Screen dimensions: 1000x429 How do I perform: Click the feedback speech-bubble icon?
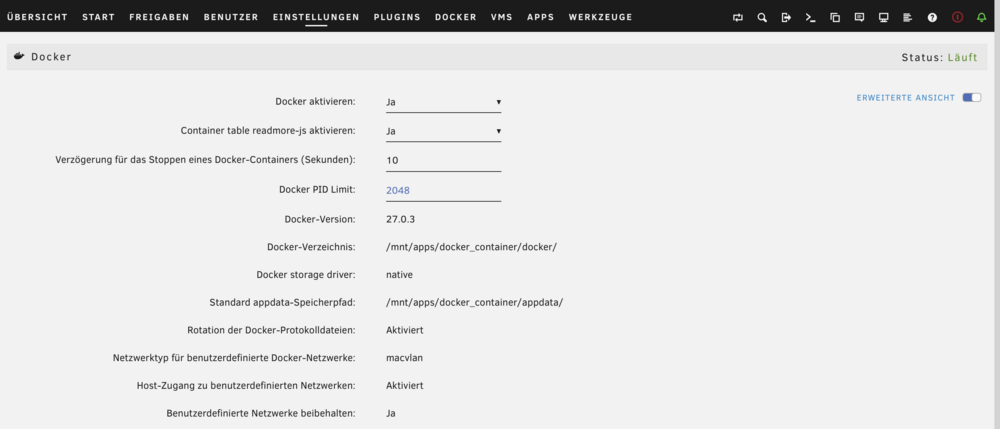tap(859, 18)
